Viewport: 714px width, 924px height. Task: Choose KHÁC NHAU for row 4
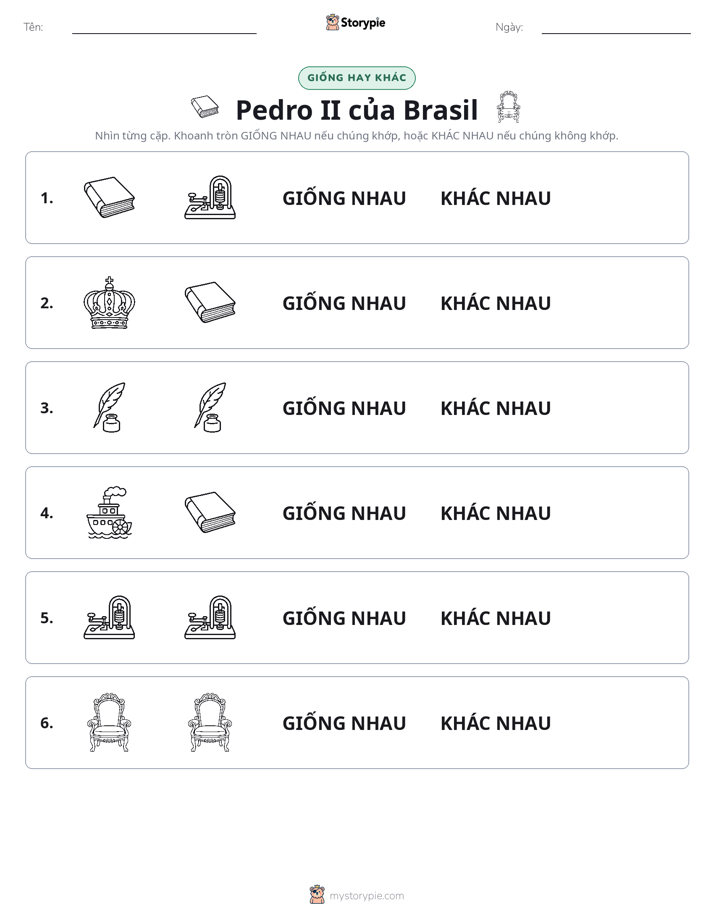click(x=495, y=513)
